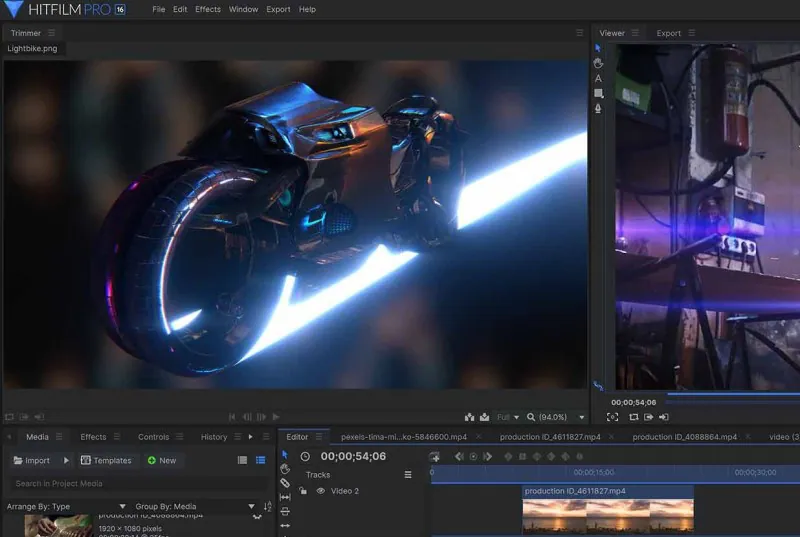Open the Arrange By: Type dropdown

[x=66, y=506]
